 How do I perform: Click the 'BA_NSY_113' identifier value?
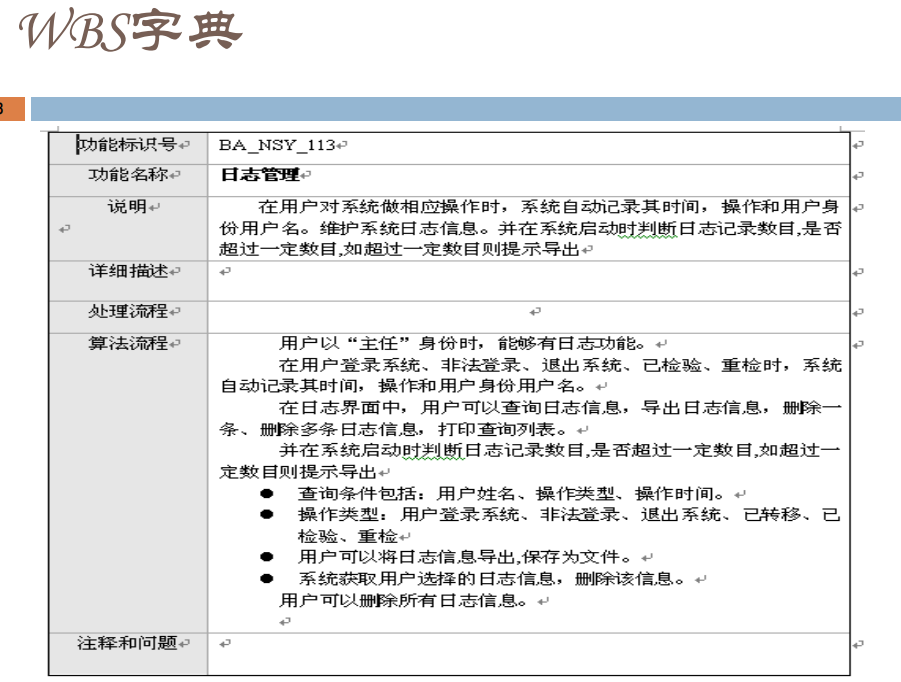(x=277, y=145)
